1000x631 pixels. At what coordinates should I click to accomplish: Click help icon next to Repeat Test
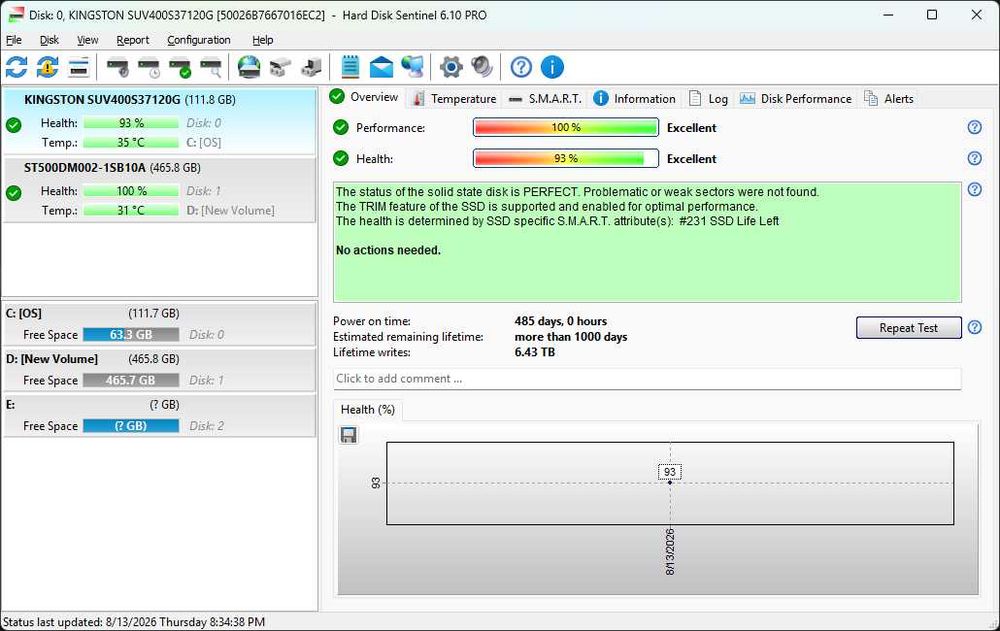(x=974, y=327)
